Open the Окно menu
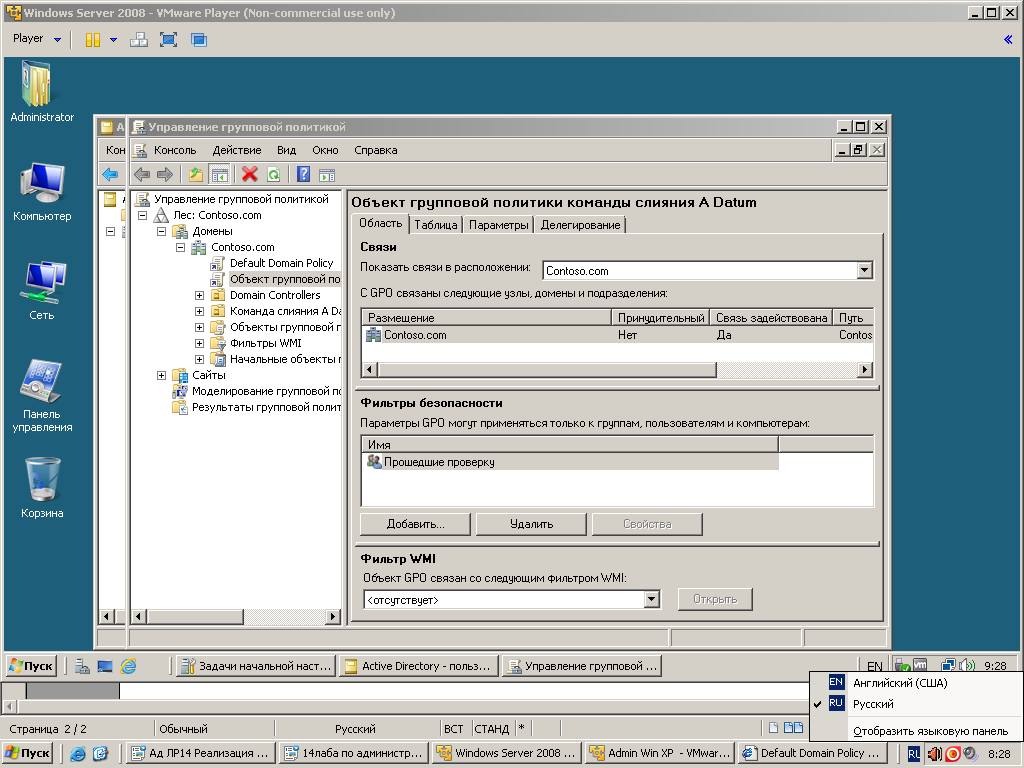The width and height of the screenshot is (1024, 768). pyautogui.click(x=325, y=150)
